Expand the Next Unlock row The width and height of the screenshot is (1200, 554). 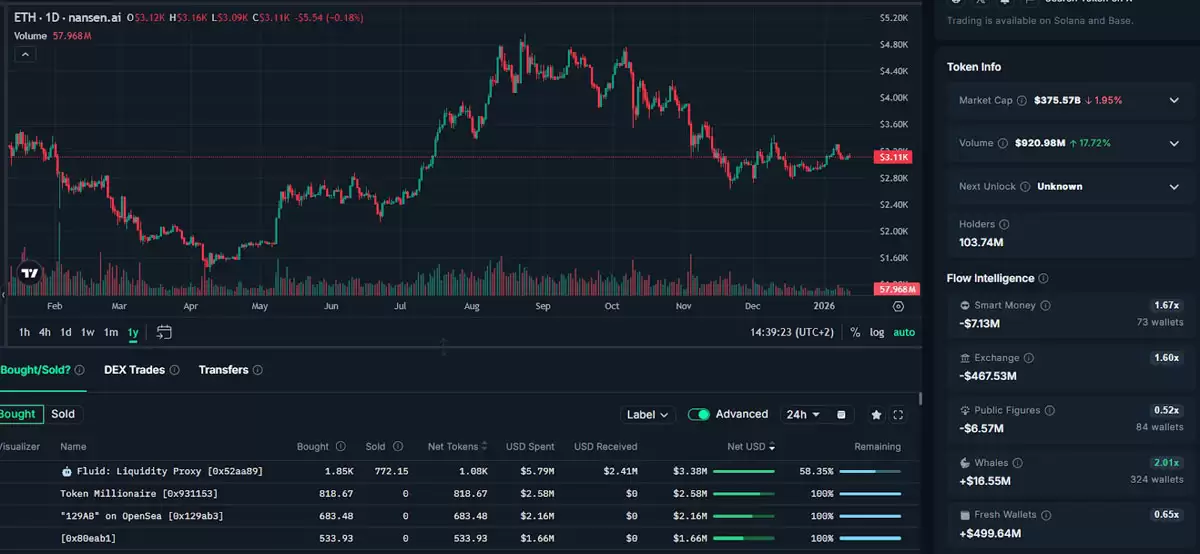tap(1174, 187)
